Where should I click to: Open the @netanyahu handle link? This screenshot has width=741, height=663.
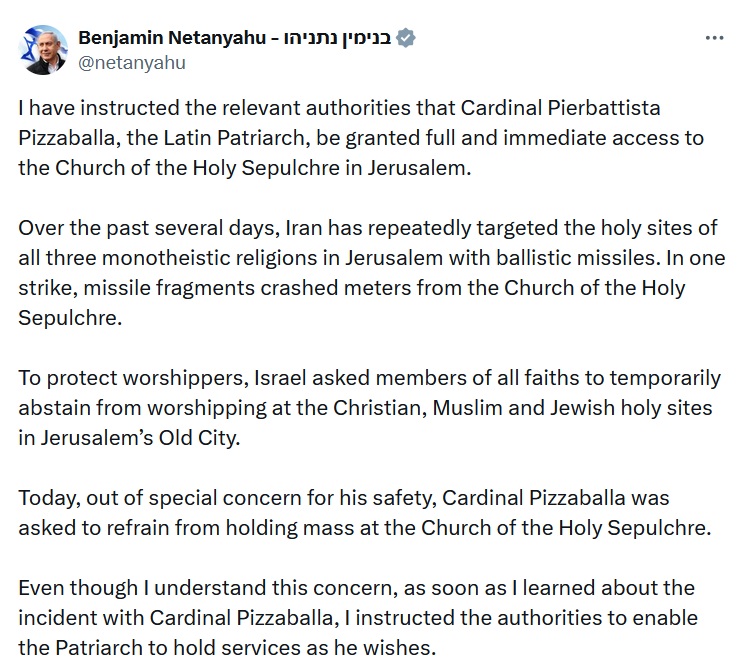point(132,62)
